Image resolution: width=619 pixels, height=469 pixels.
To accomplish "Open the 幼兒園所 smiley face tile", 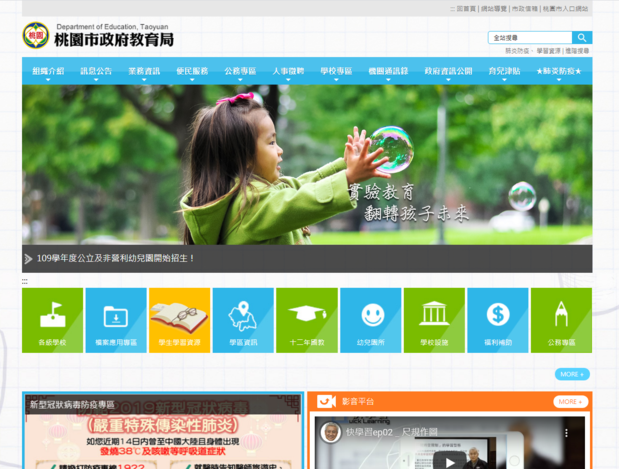I will pos(371,320).
